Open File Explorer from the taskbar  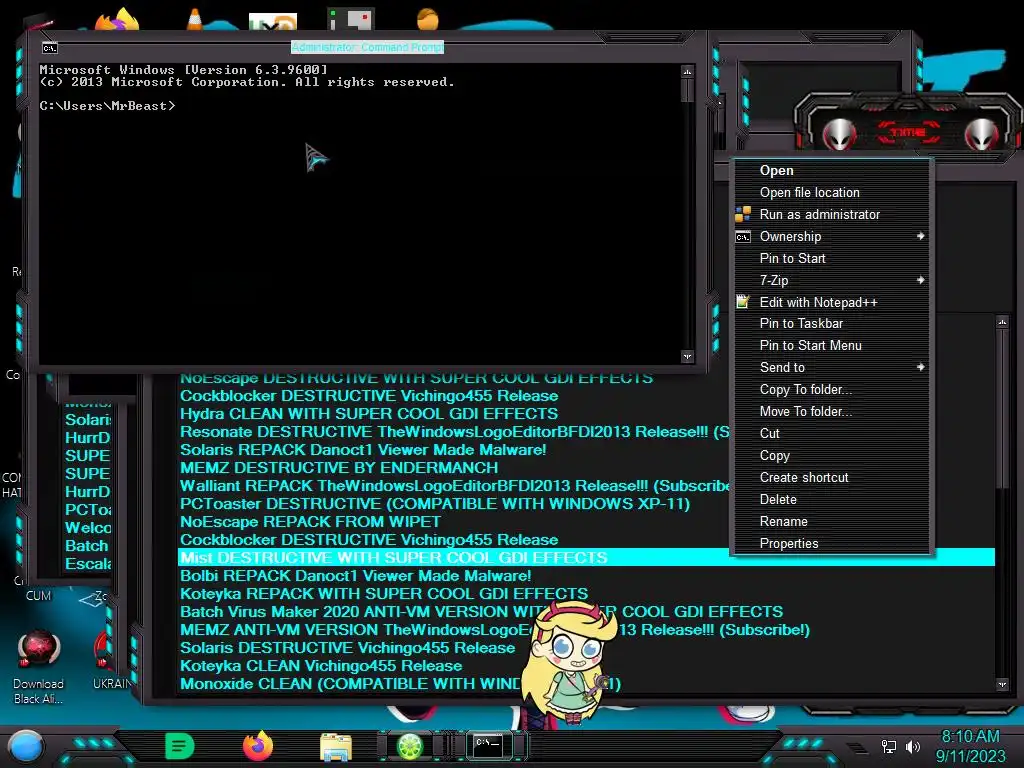click(336, 746)
